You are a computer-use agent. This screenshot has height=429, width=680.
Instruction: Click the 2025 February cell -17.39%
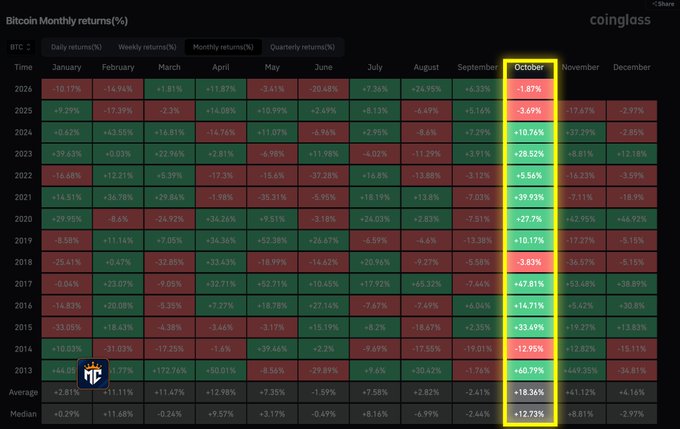point(118,111)
